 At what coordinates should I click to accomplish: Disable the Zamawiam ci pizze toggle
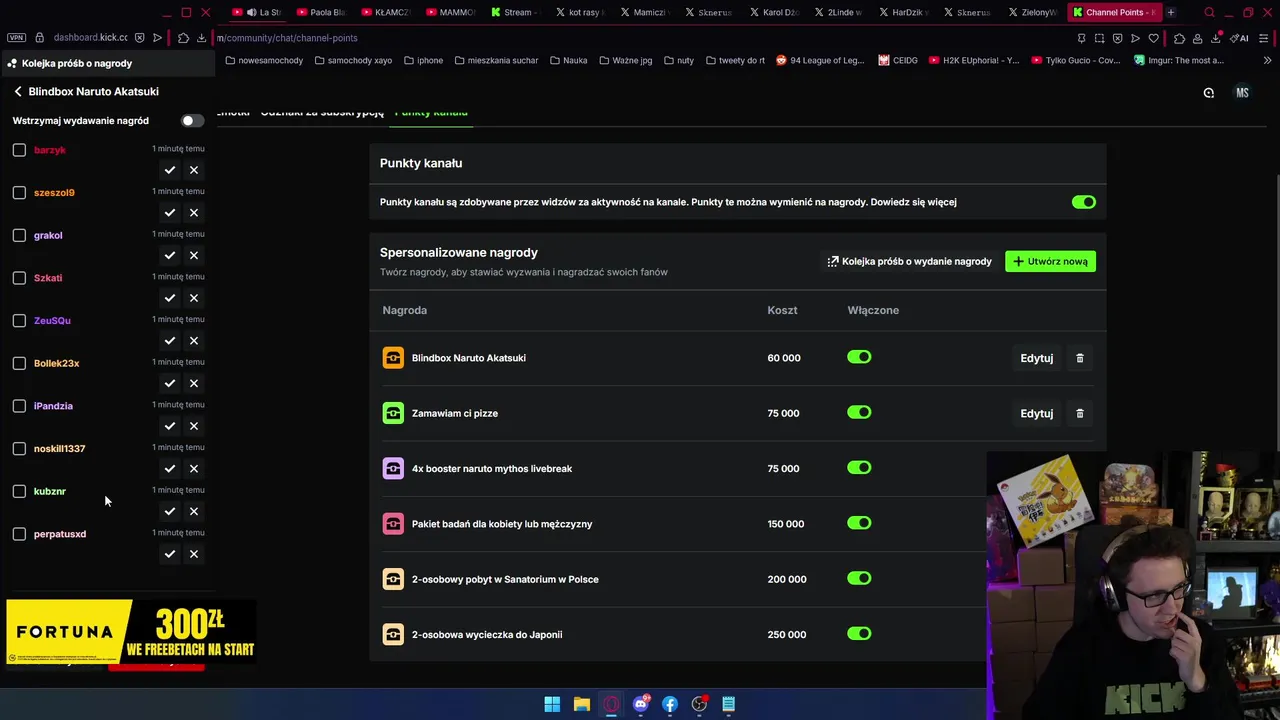coord(859,412)
